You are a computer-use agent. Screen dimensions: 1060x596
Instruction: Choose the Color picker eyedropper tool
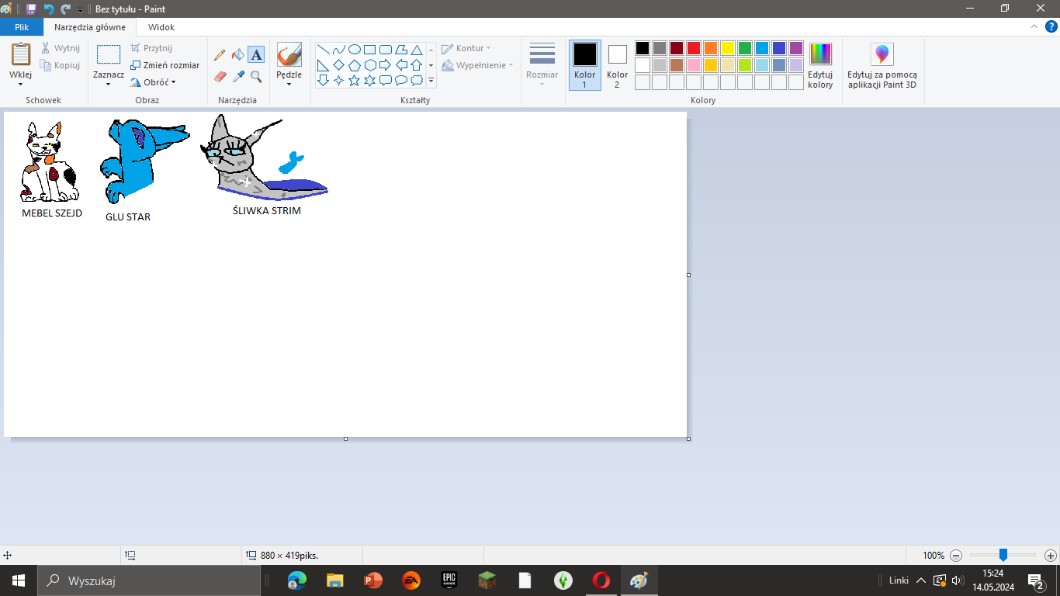pyautogui.click(x=238, y=76)
